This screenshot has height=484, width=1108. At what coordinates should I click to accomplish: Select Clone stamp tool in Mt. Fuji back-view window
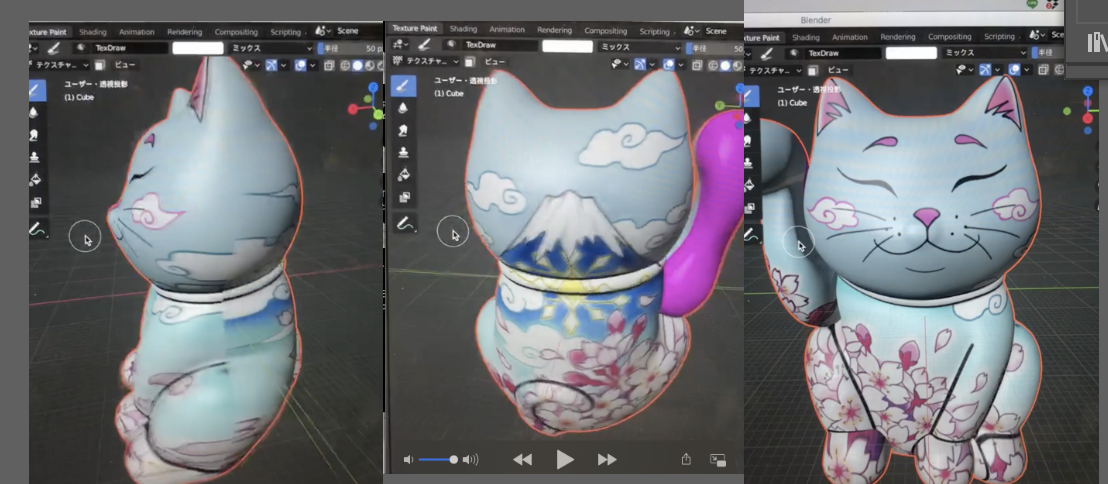[x=403, y=152]
